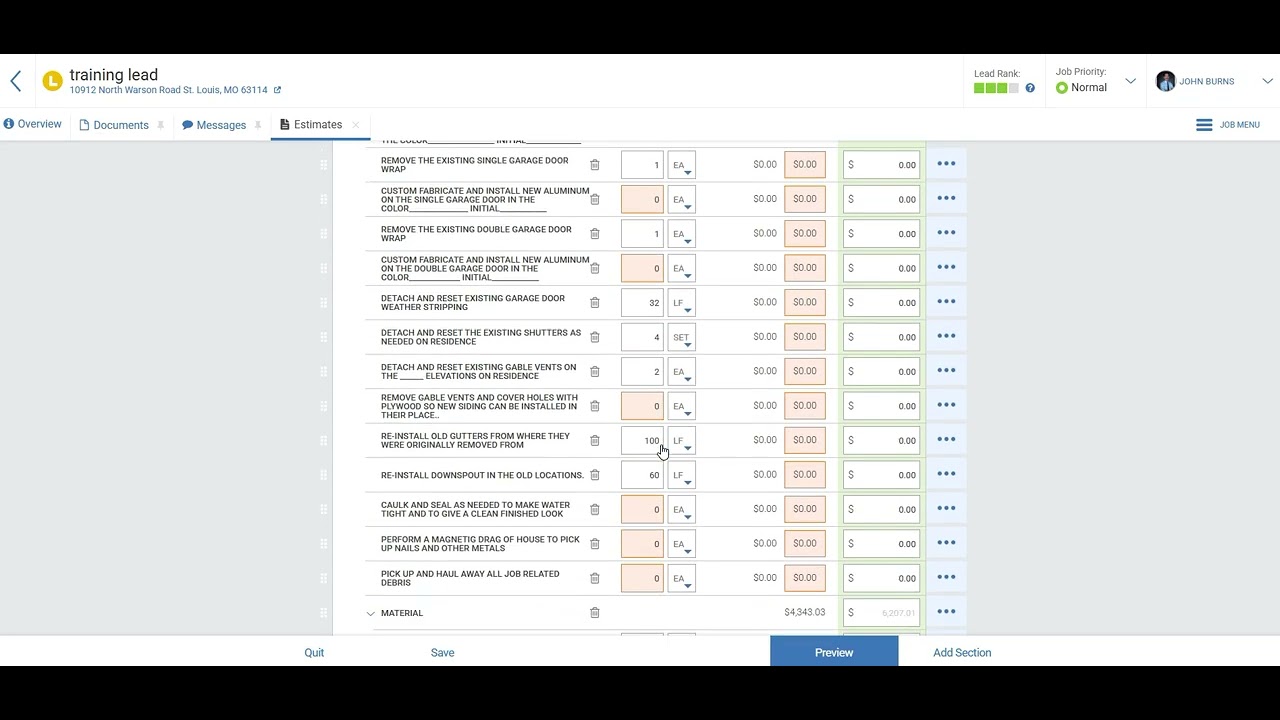Screen dimensions: 1280x720
Task: Close the Estimates tab
Action: tap(355, 125)
